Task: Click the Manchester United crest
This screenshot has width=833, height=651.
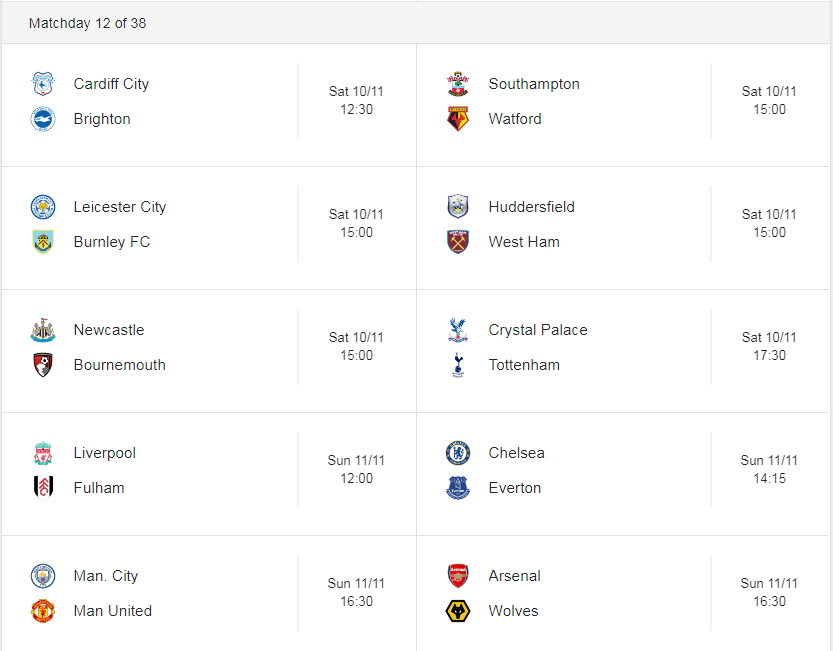Action: (42, 611)
